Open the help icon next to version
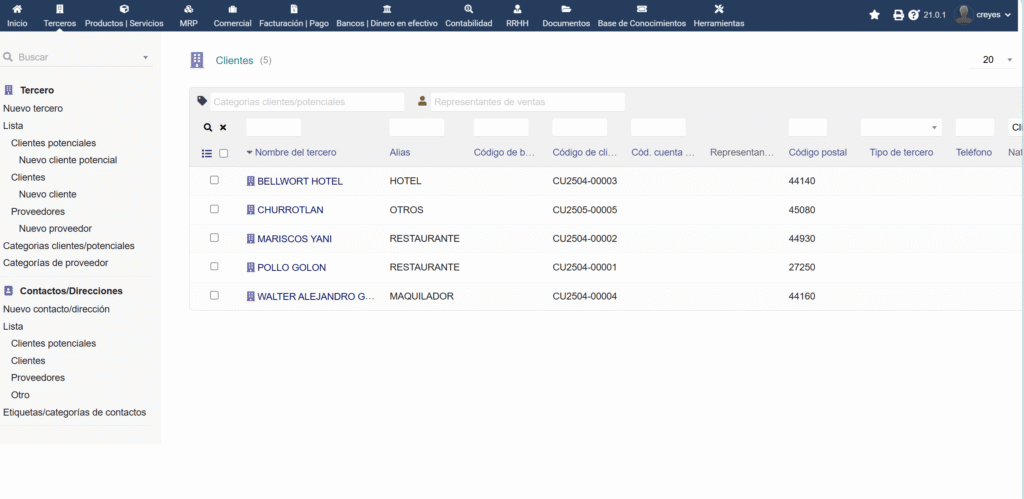The height and width of the screenshot is (499, 1024). pos(913,15)
